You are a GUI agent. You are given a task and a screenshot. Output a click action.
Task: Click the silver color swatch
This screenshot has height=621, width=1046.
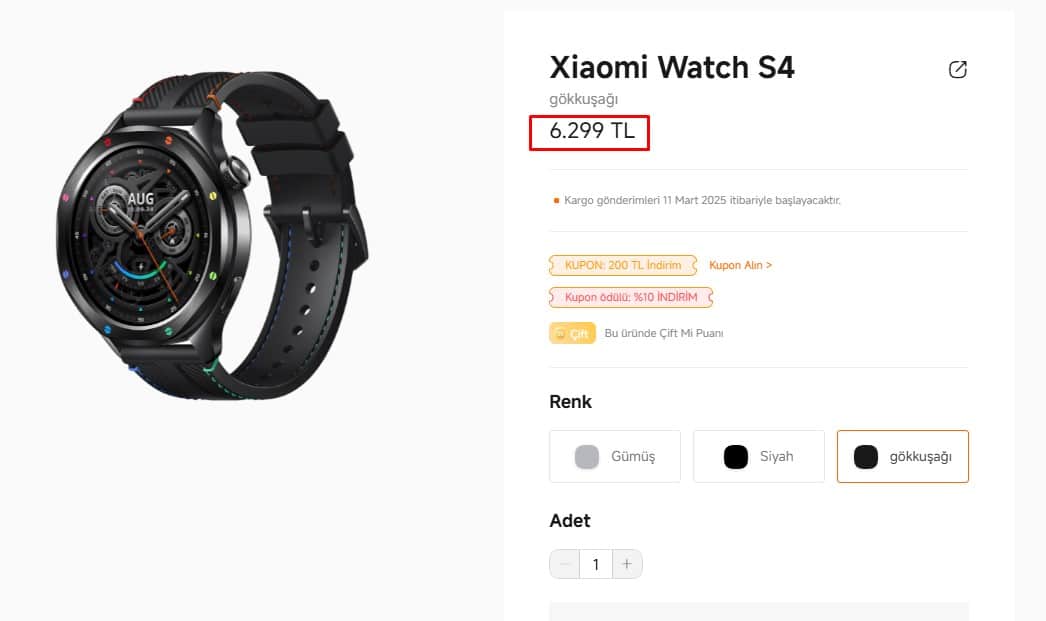(587, 457)
